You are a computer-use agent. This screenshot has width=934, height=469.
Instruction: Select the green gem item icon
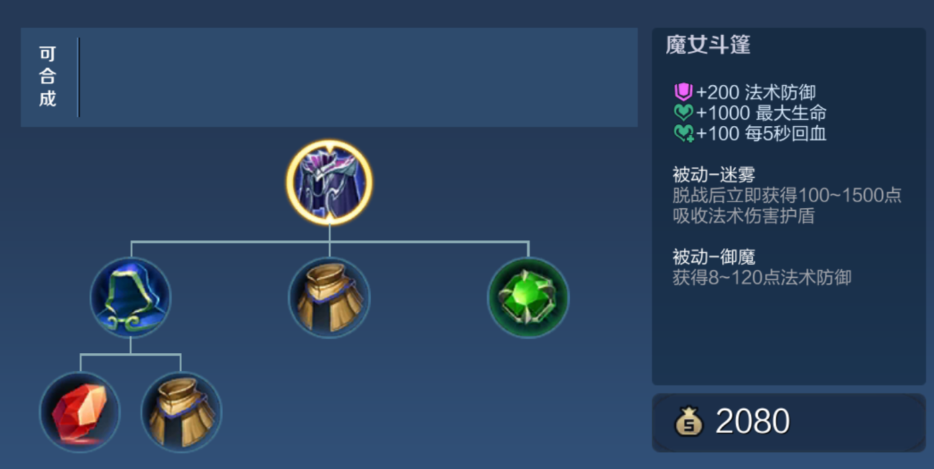[x=528, y=297]
